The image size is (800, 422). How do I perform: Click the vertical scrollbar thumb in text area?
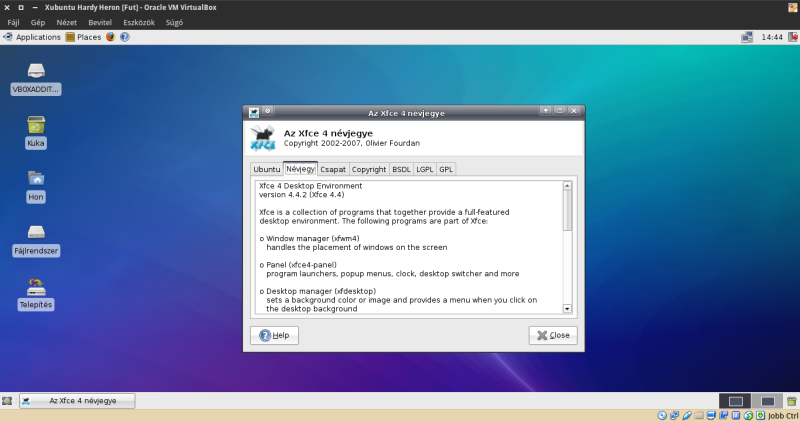(567, 210)
